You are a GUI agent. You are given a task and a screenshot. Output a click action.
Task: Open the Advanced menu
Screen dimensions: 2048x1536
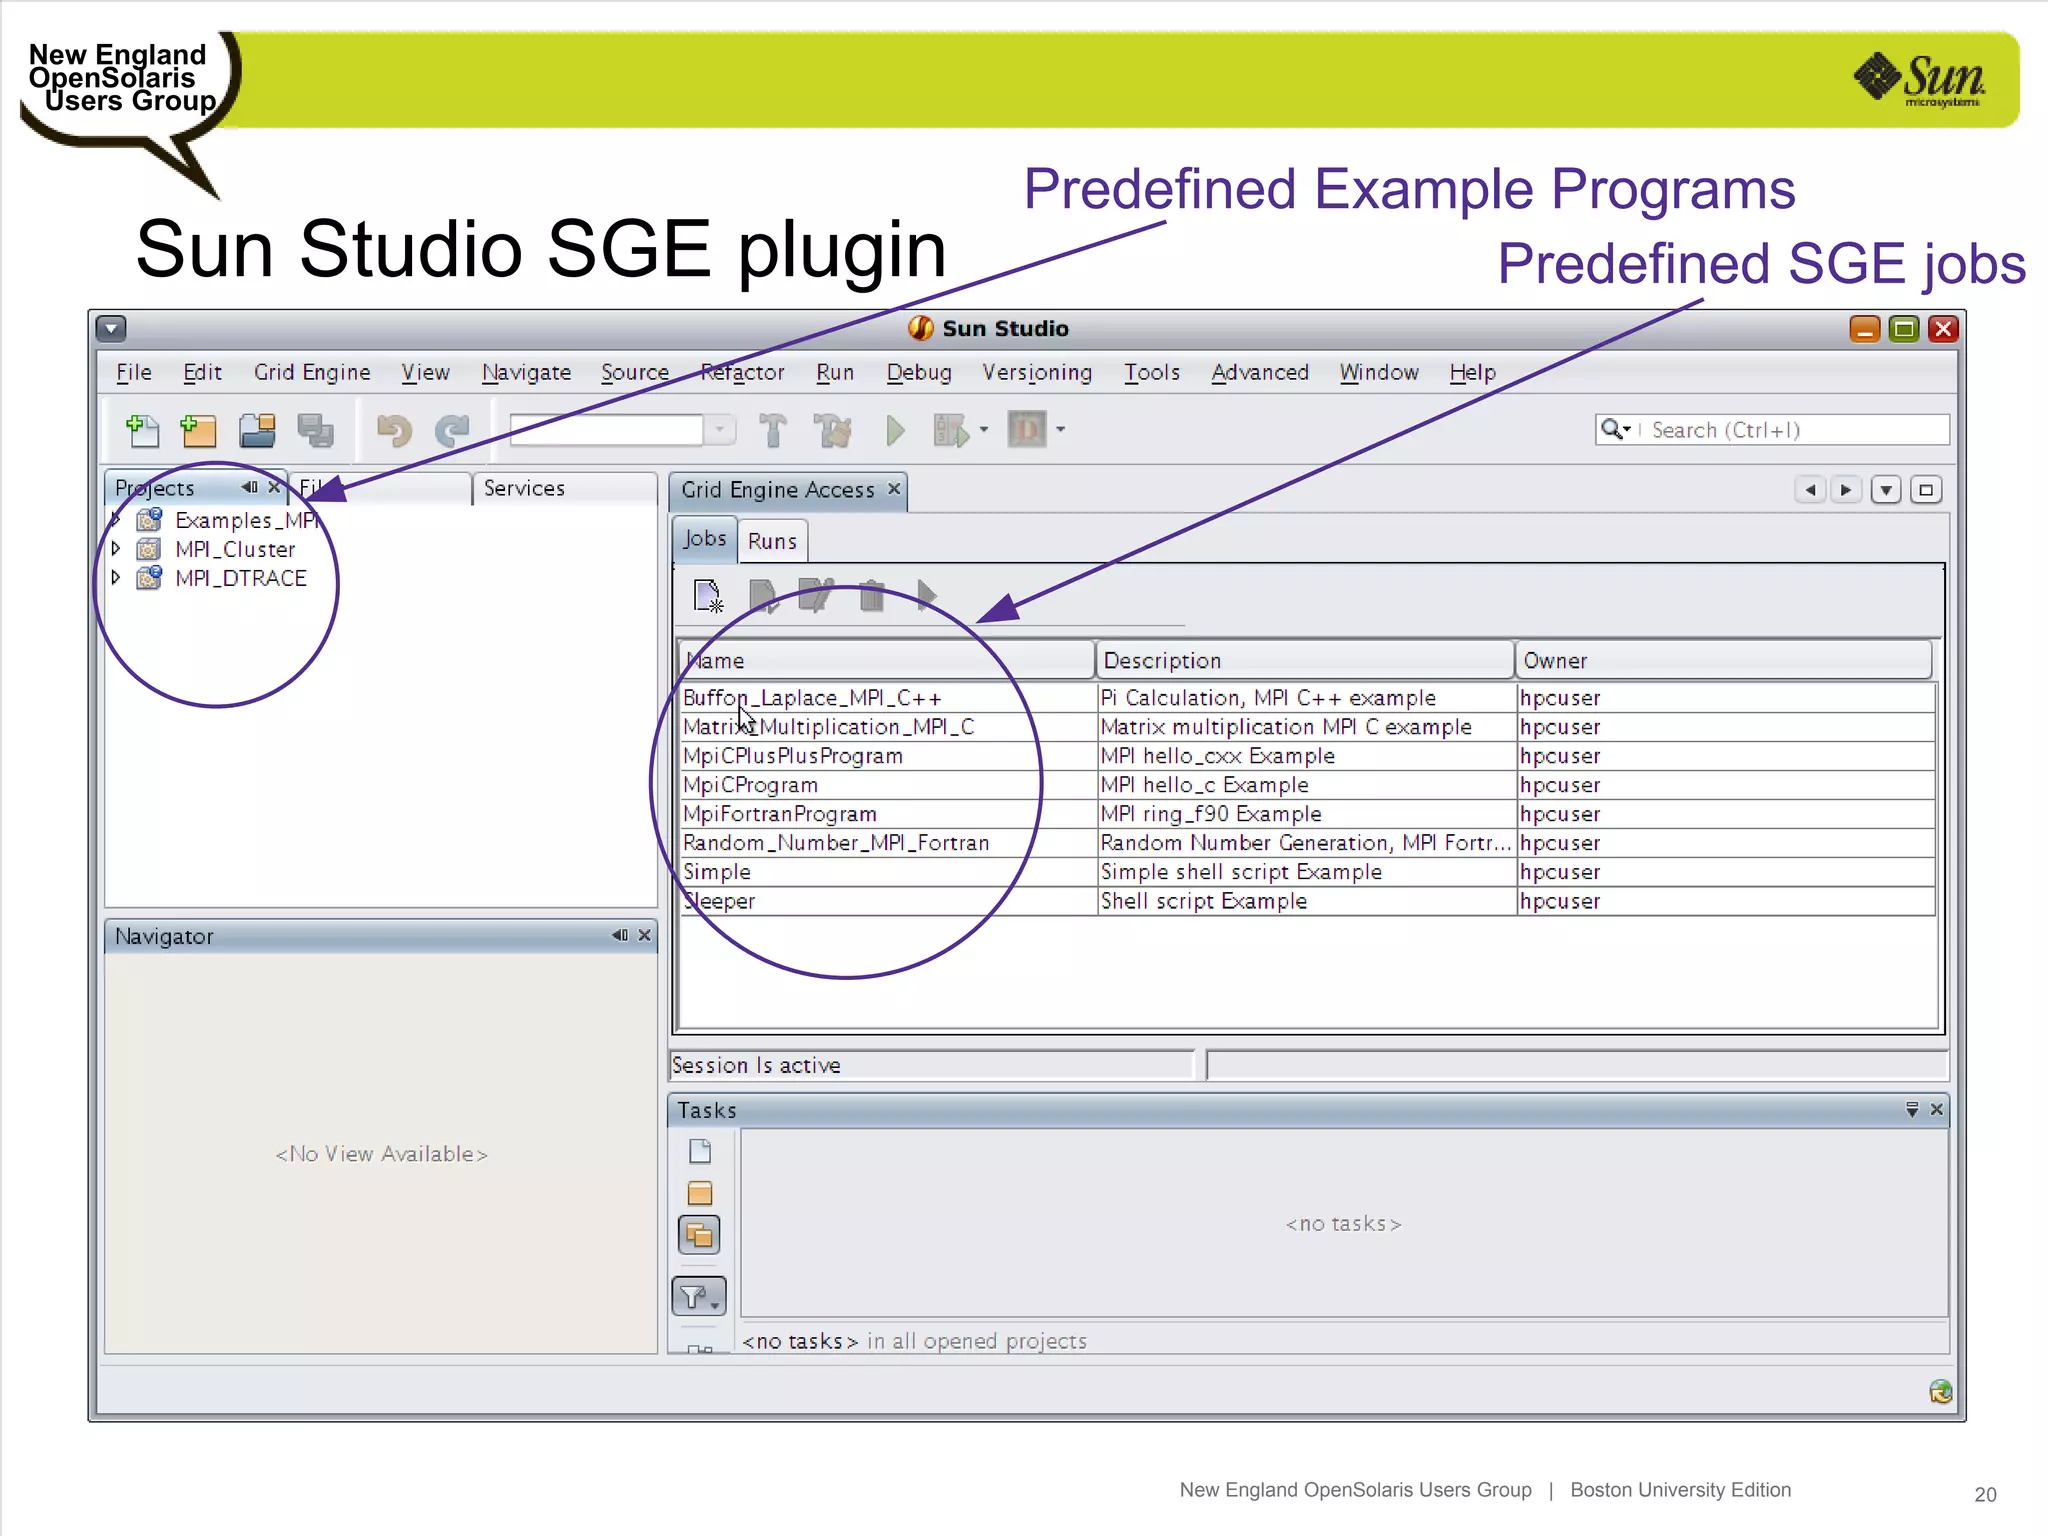pos(1260,372)
